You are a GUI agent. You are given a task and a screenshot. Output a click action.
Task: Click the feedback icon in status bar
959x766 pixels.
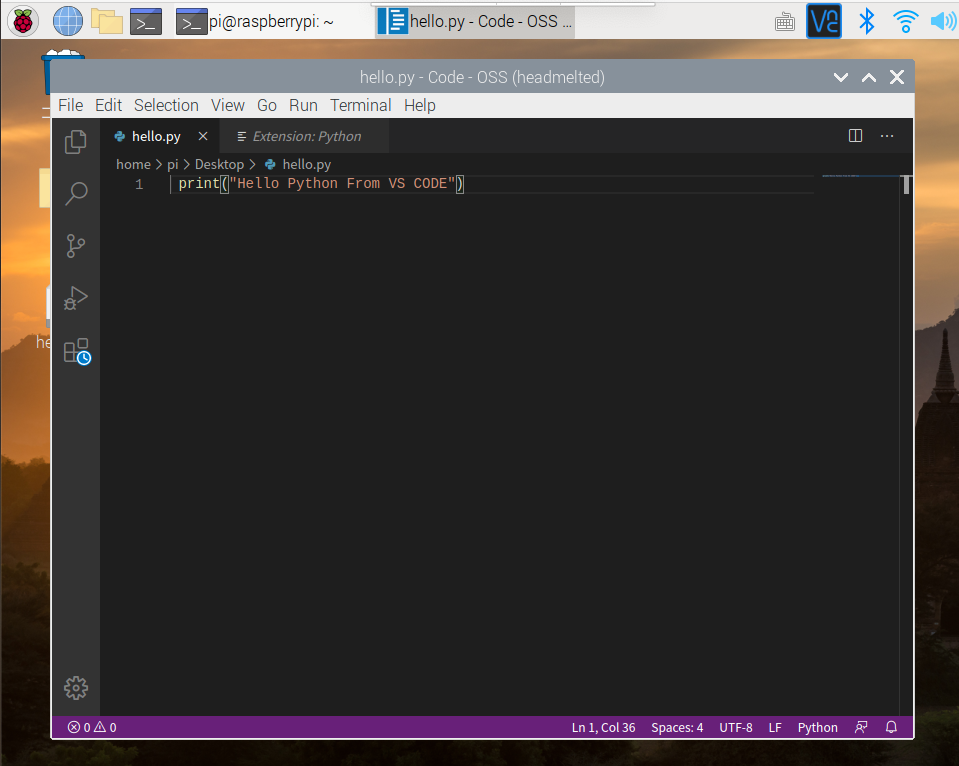[861, 727]
